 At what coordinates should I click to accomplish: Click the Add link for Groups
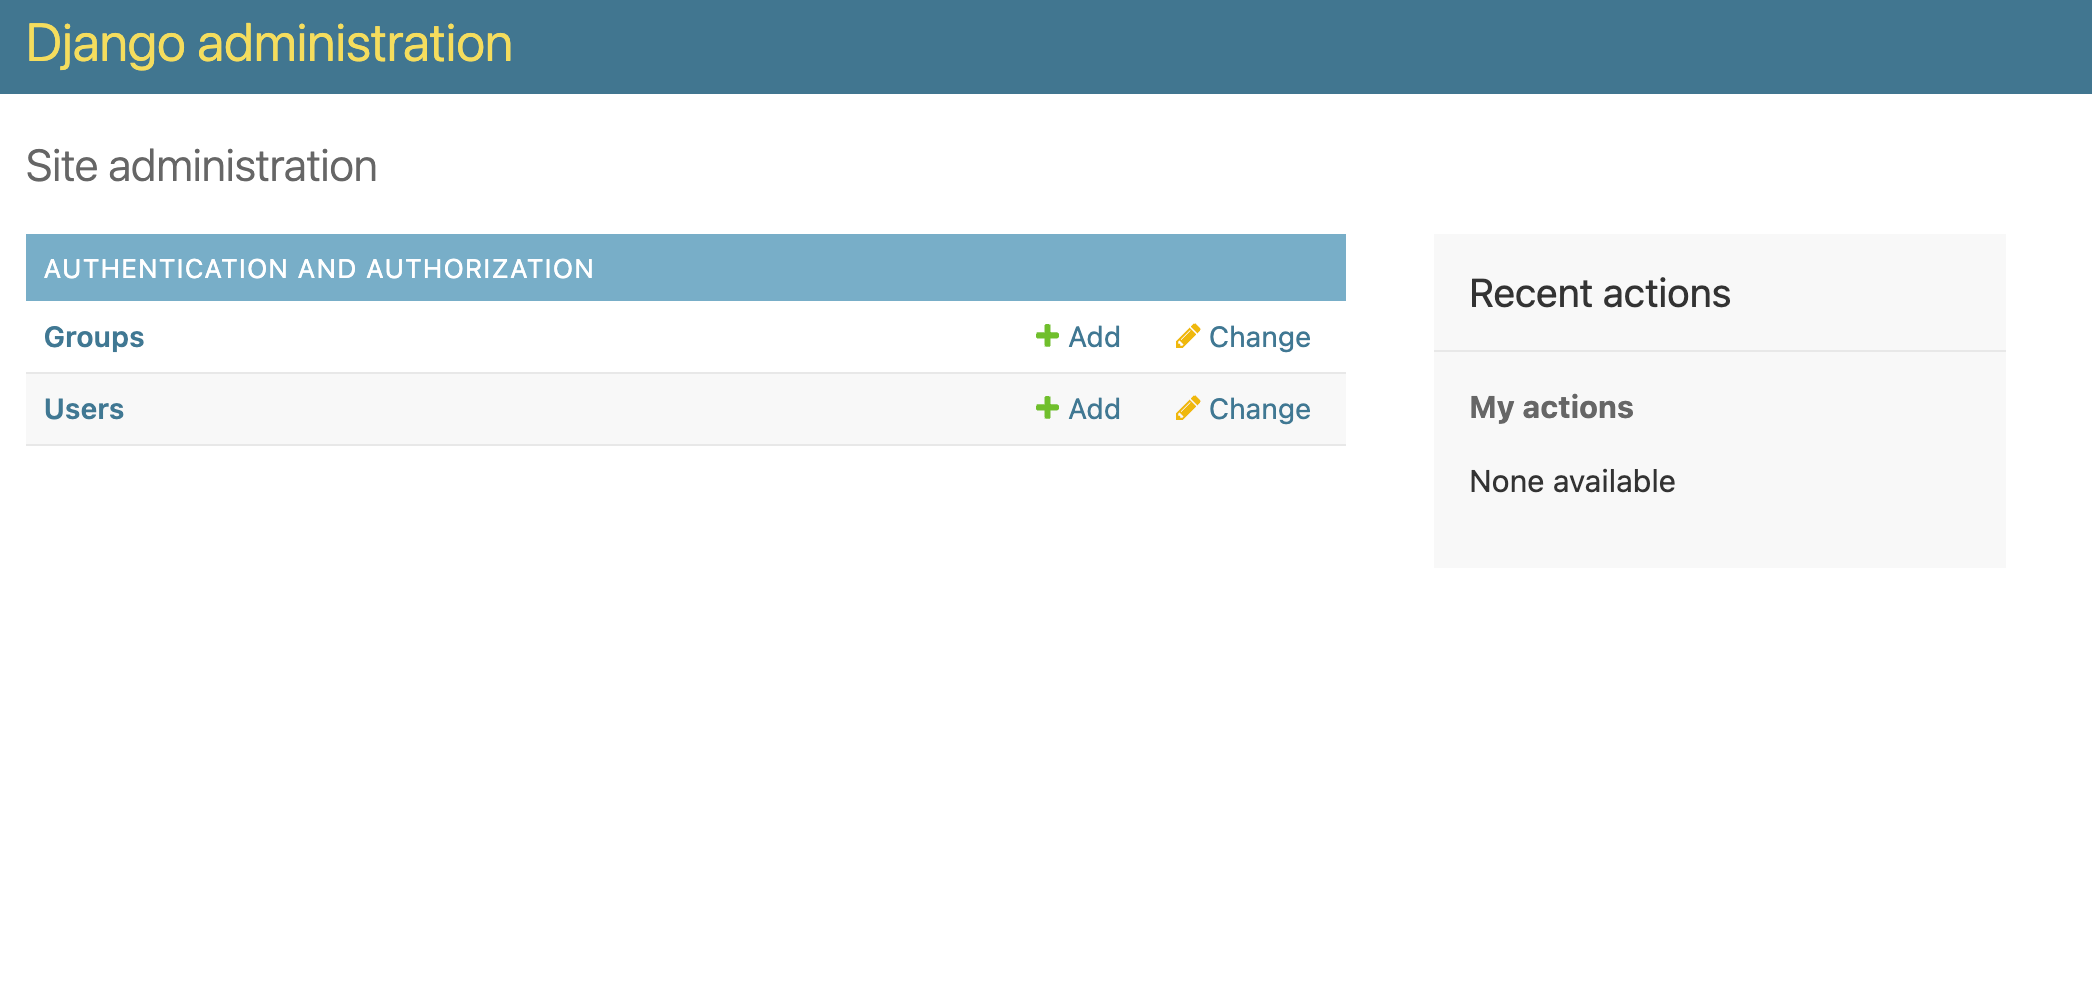pyautogui.click(x=1094, y=337)
